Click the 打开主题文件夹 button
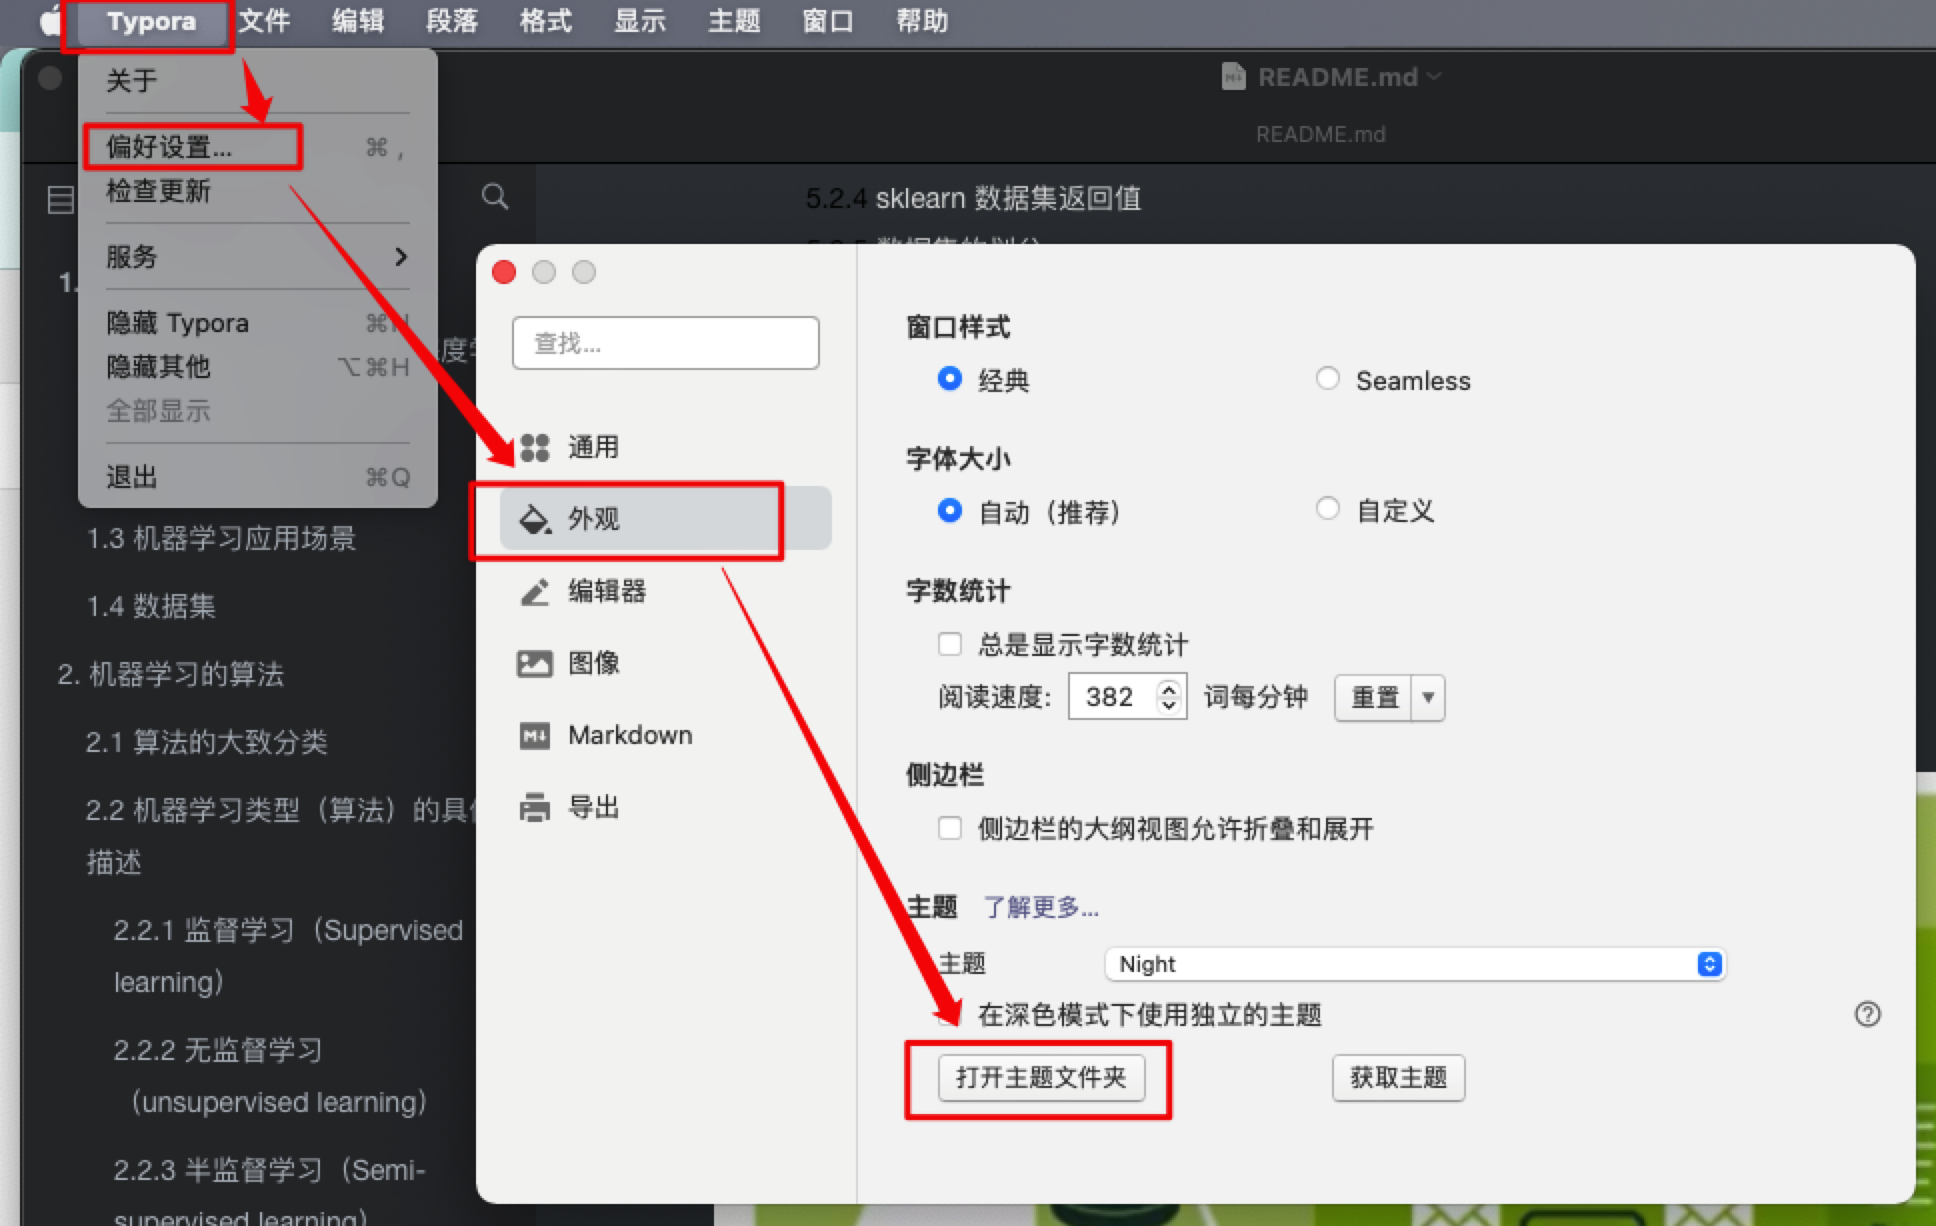Screen dimensions: 1936x1226 pyautogui.click(x=1040, y=1078)
